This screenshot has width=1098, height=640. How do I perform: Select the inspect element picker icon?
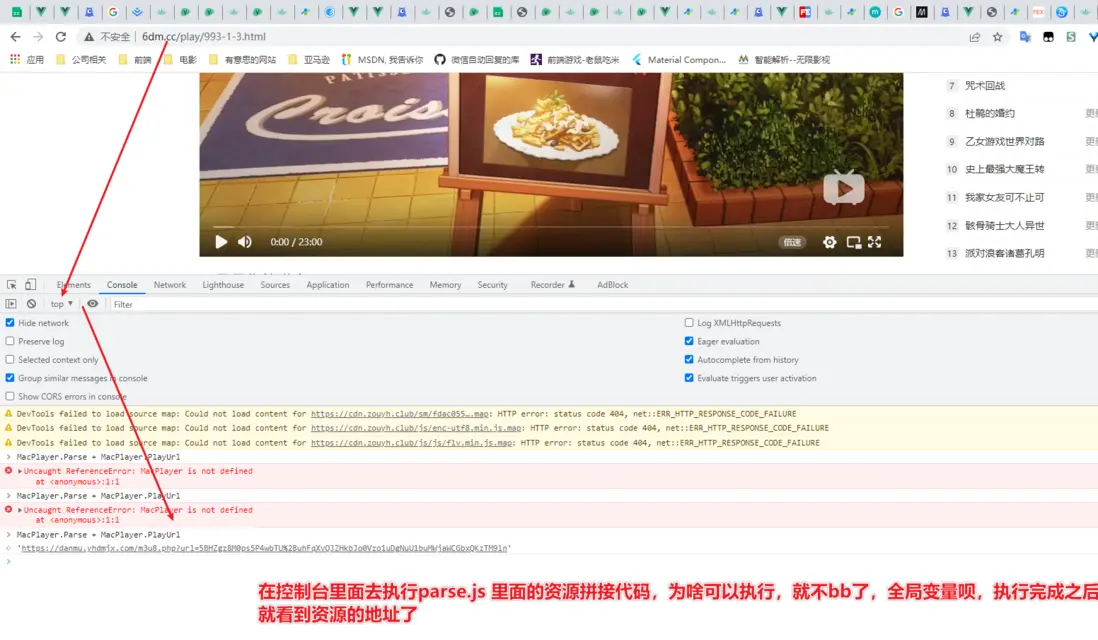(13, 284)
